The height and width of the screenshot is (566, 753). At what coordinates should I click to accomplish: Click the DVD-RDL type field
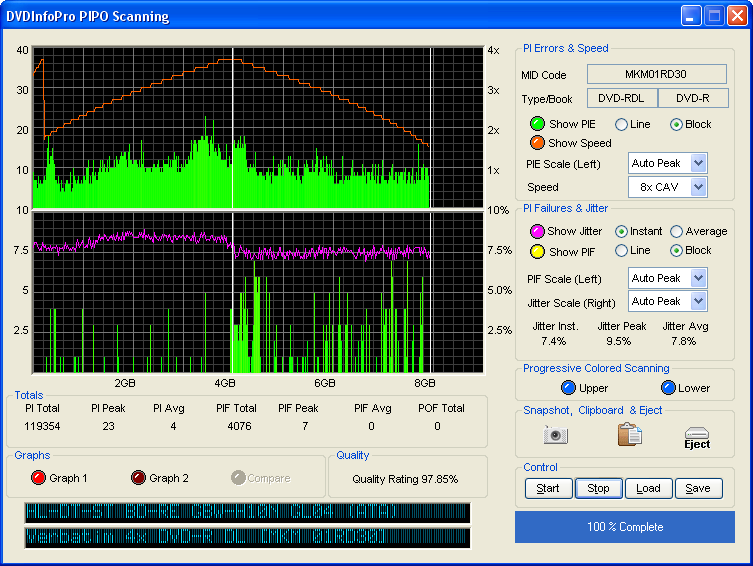click(621, 98)
